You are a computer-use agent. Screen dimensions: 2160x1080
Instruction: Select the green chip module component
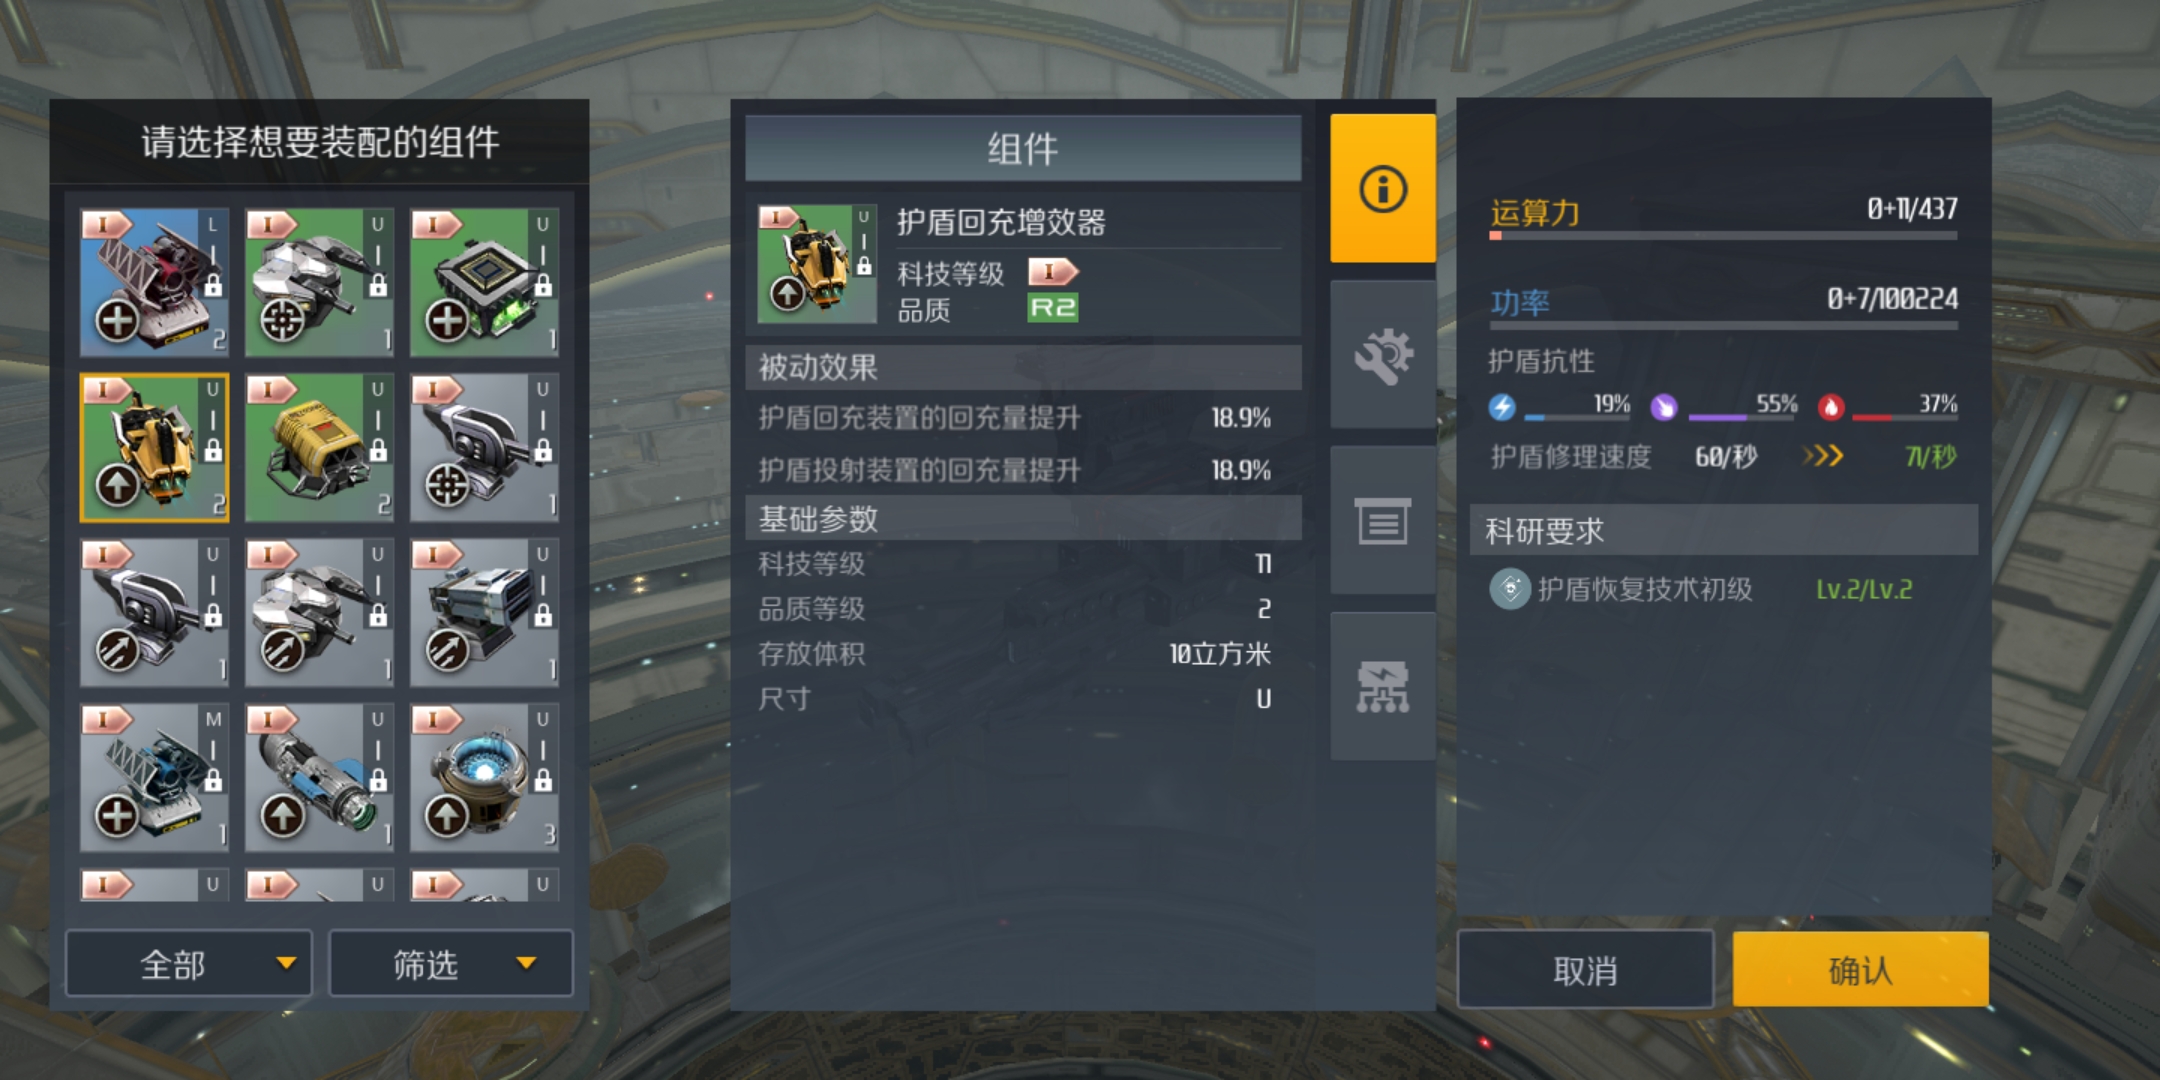tap(484, 282)
